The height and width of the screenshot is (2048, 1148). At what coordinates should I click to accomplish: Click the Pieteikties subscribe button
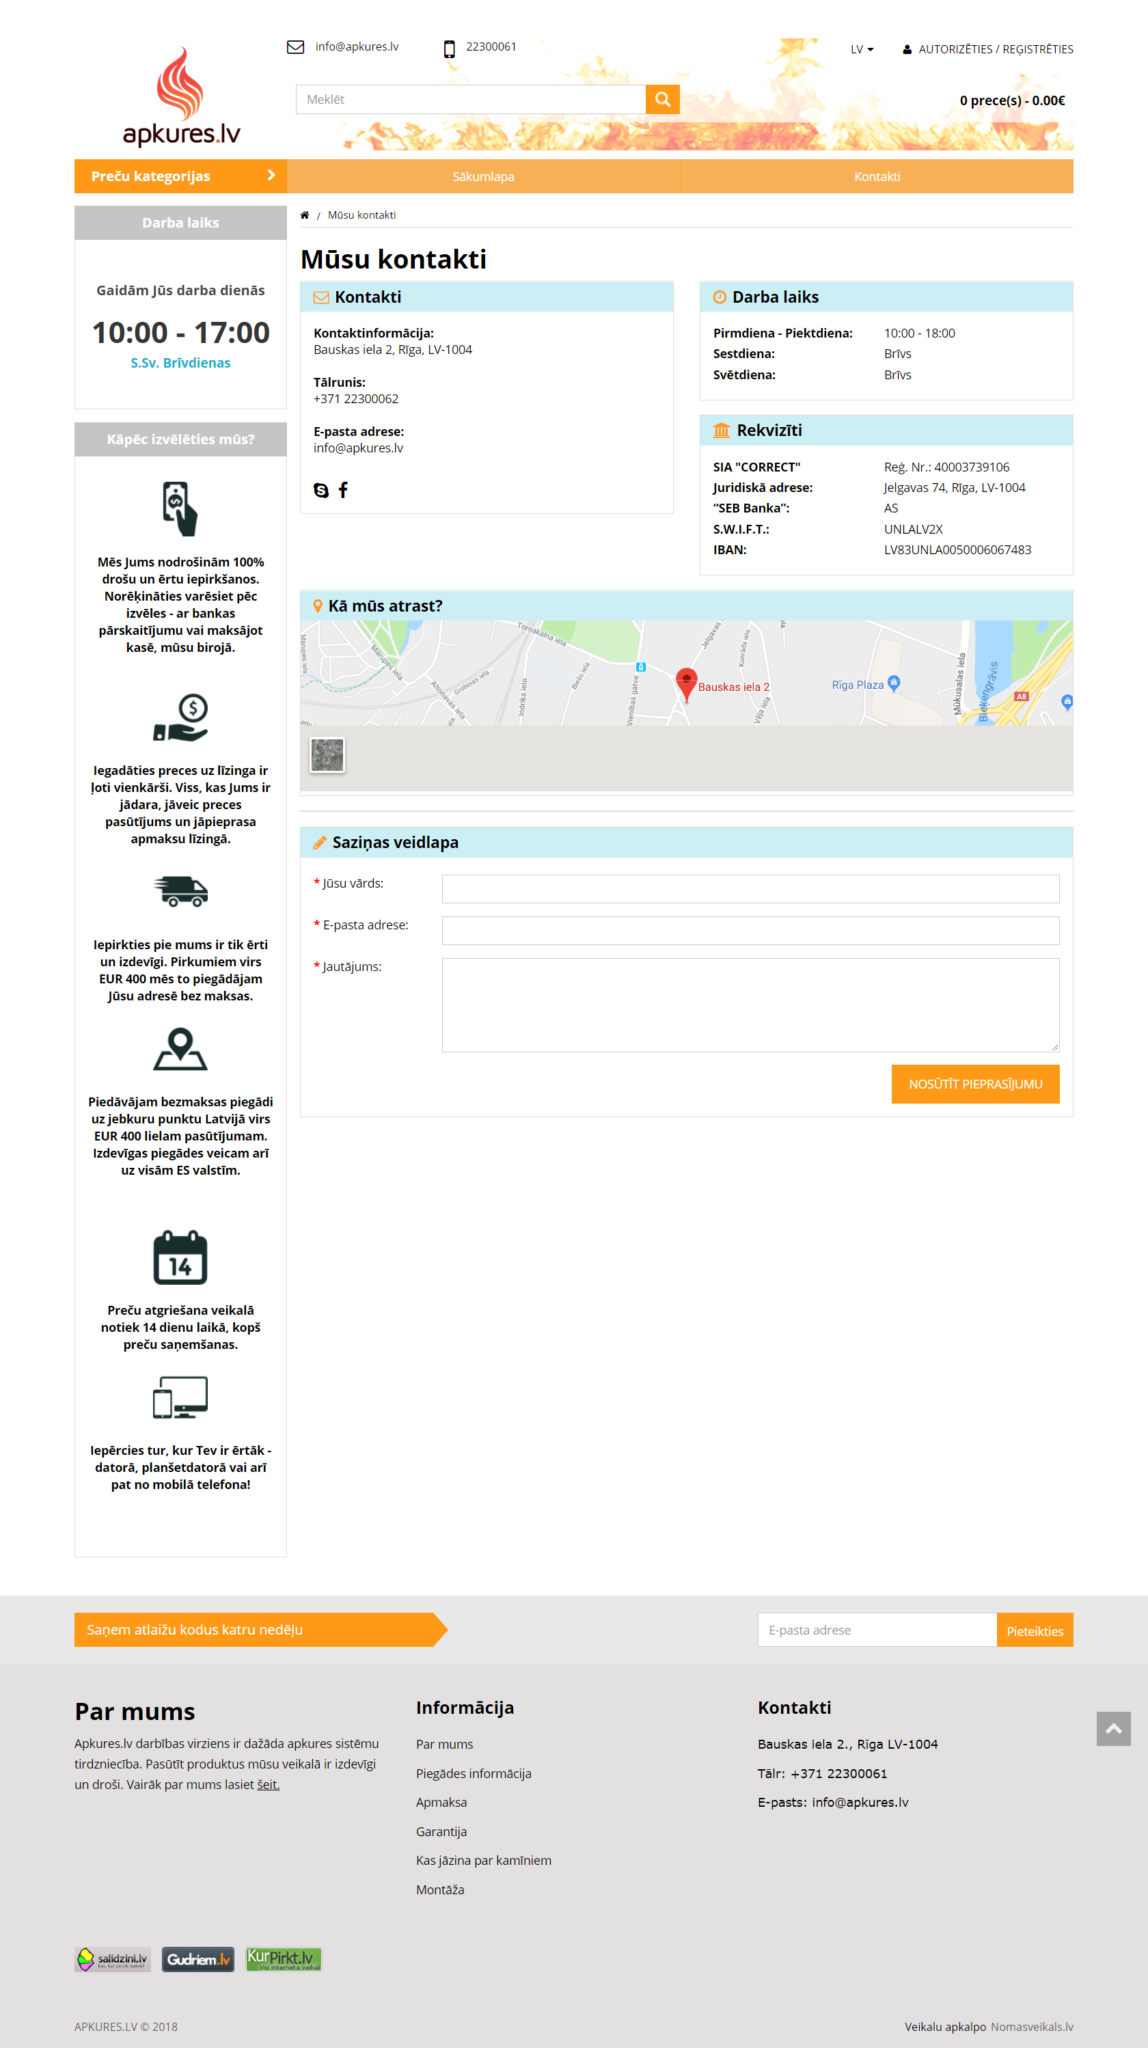[1034, 1631]
